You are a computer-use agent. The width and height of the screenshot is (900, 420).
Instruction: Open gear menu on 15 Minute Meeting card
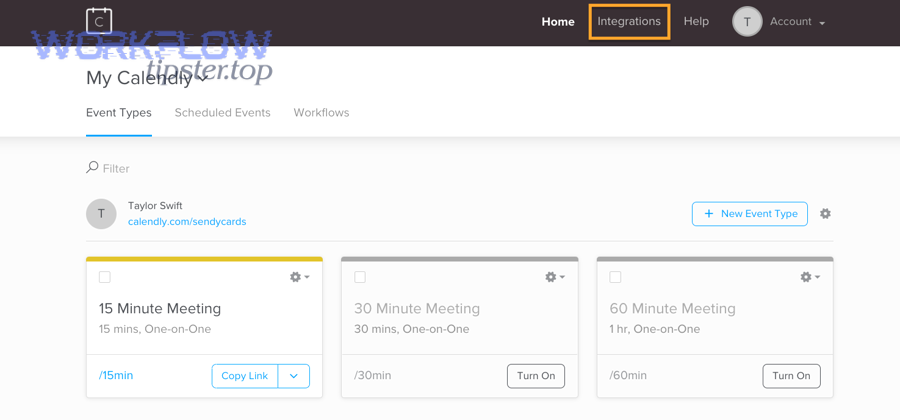[x=300, y=277]
